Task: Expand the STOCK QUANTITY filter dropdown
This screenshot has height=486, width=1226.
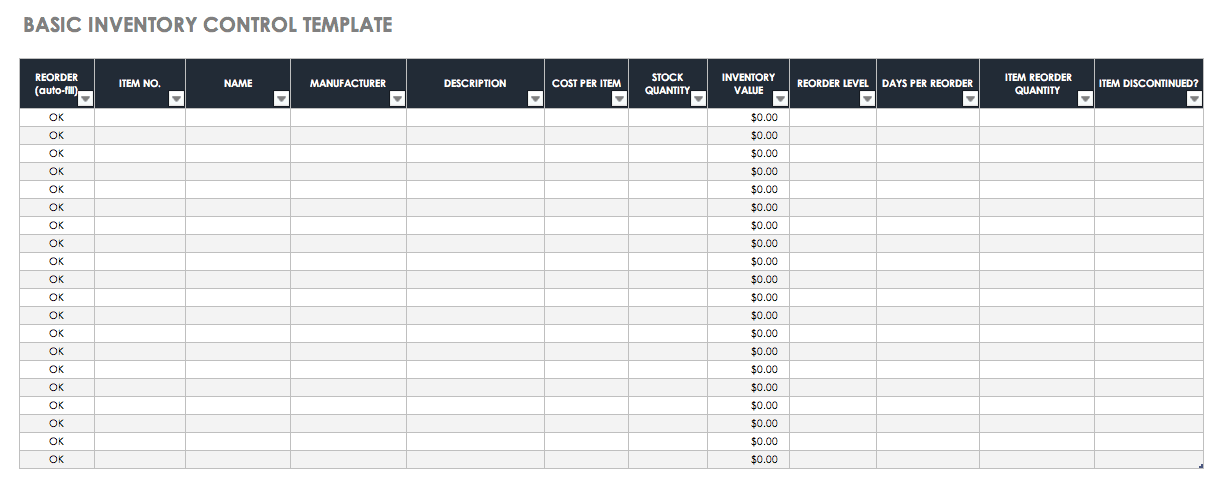Action: 698,98
